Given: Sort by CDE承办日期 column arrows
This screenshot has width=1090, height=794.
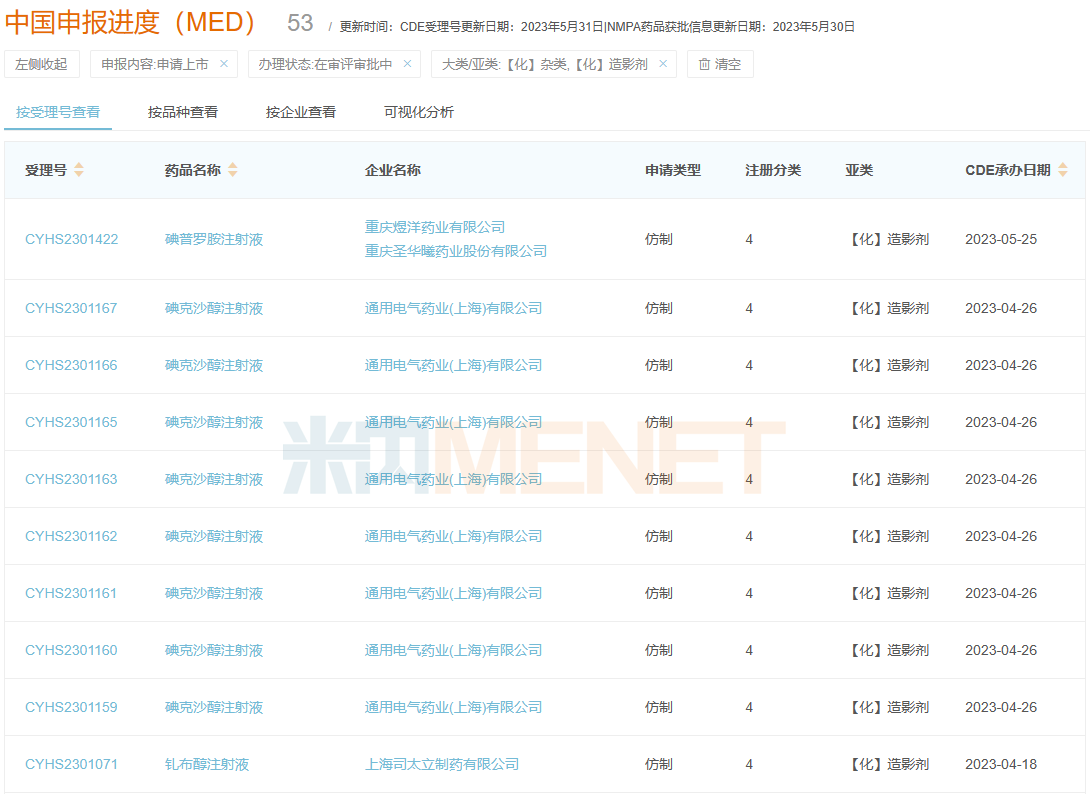Looking at the screenshot, I should 1062,170.
